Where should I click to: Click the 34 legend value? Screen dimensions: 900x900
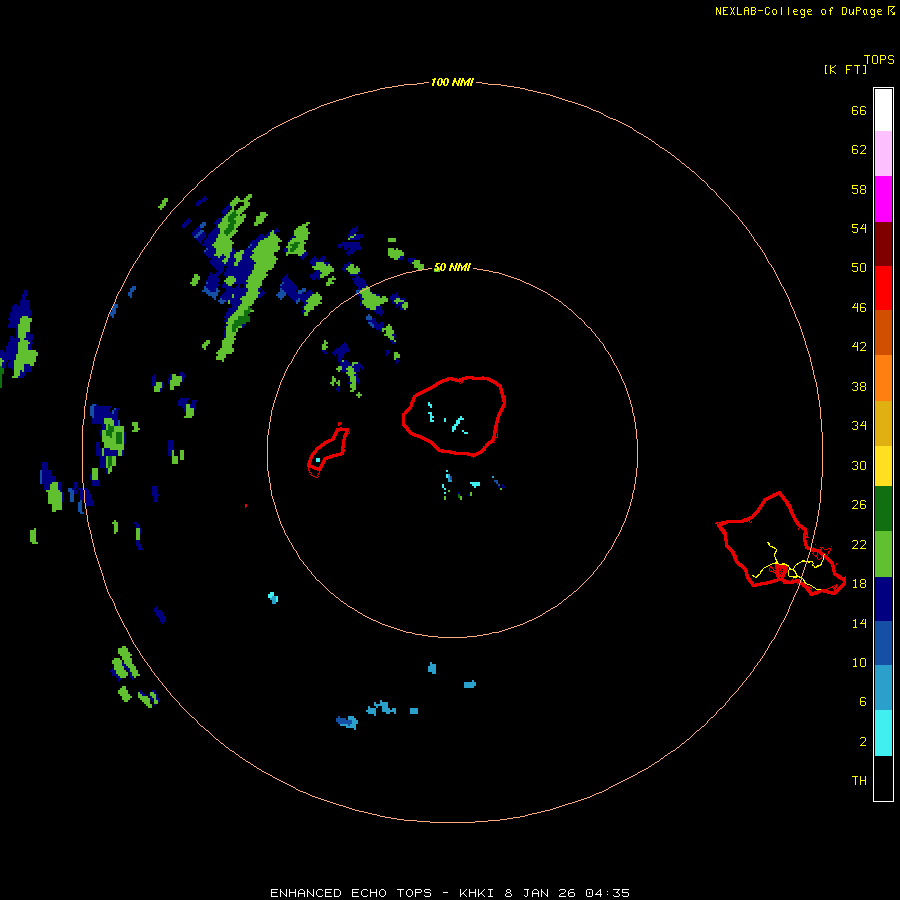click(x=859, y=425)
